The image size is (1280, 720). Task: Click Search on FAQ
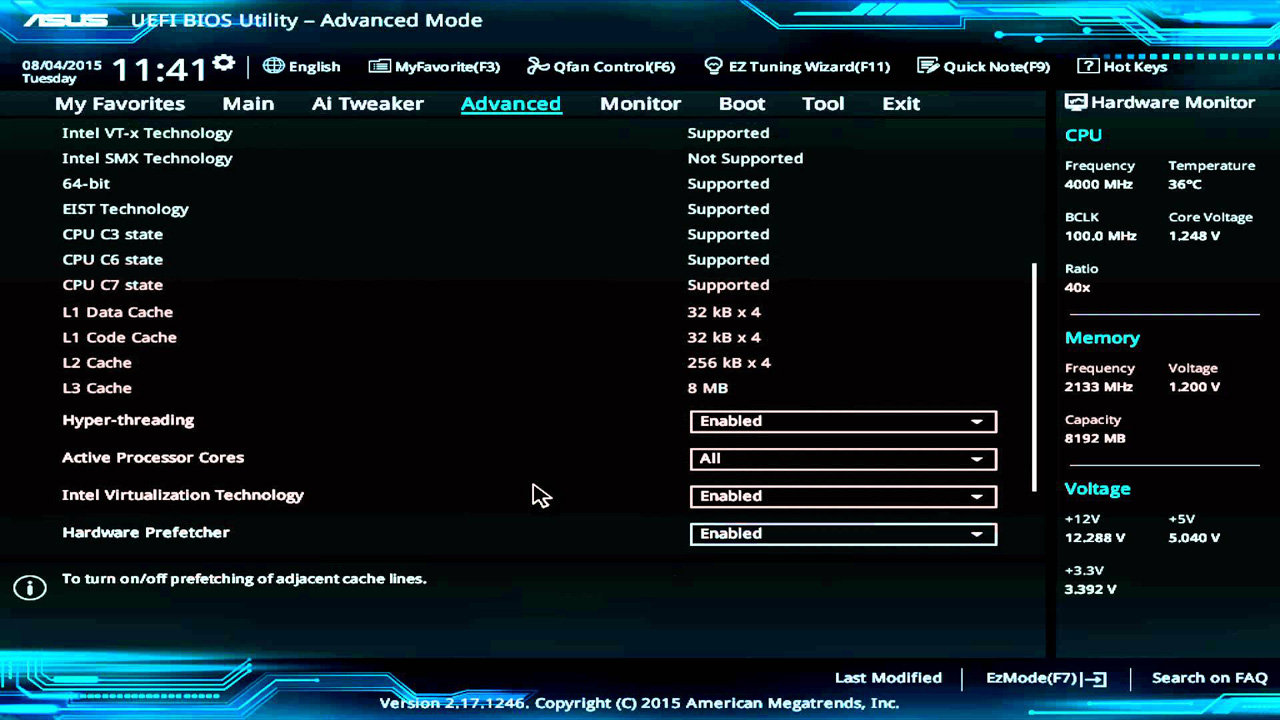[1209, 678]
